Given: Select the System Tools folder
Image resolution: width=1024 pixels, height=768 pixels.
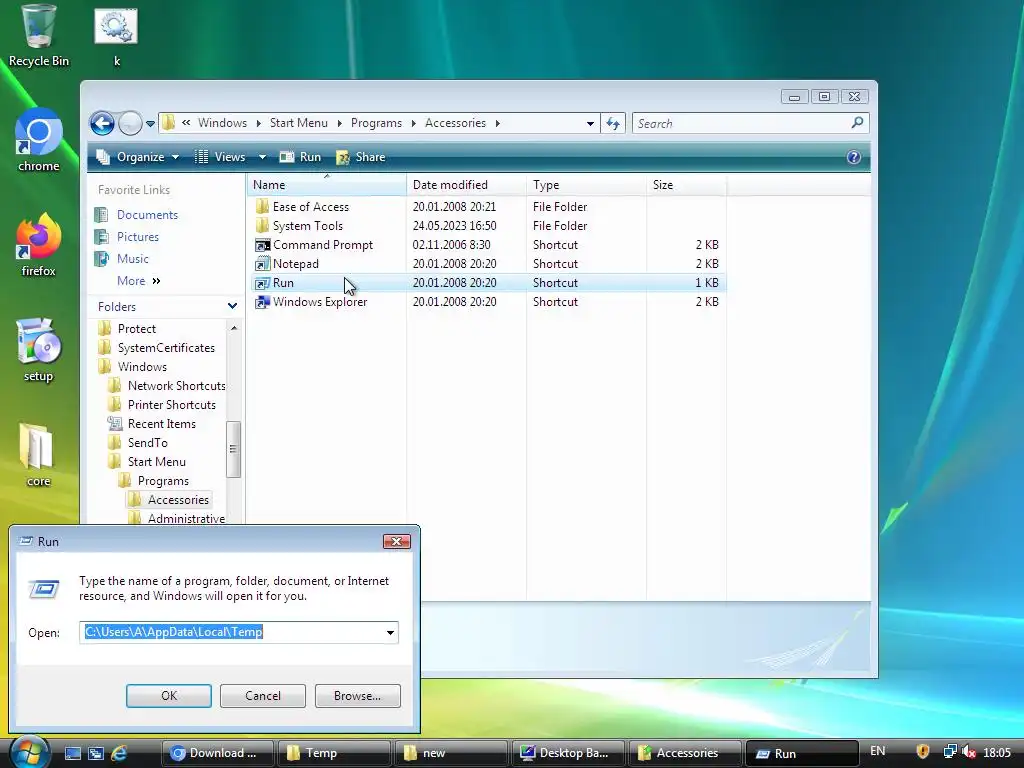Looking at the screenshot, I should 308,226.
